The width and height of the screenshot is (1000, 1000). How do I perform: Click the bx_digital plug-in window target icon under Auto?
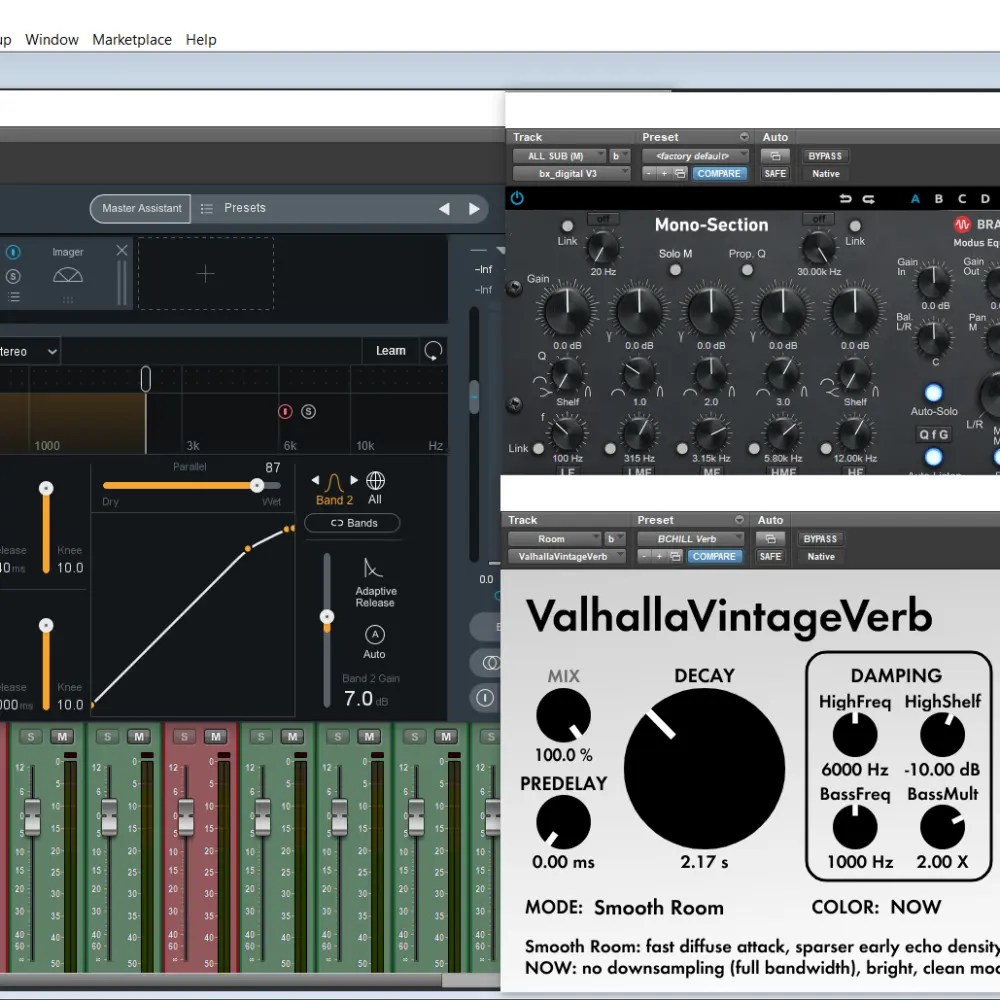(x=775, y=156)
